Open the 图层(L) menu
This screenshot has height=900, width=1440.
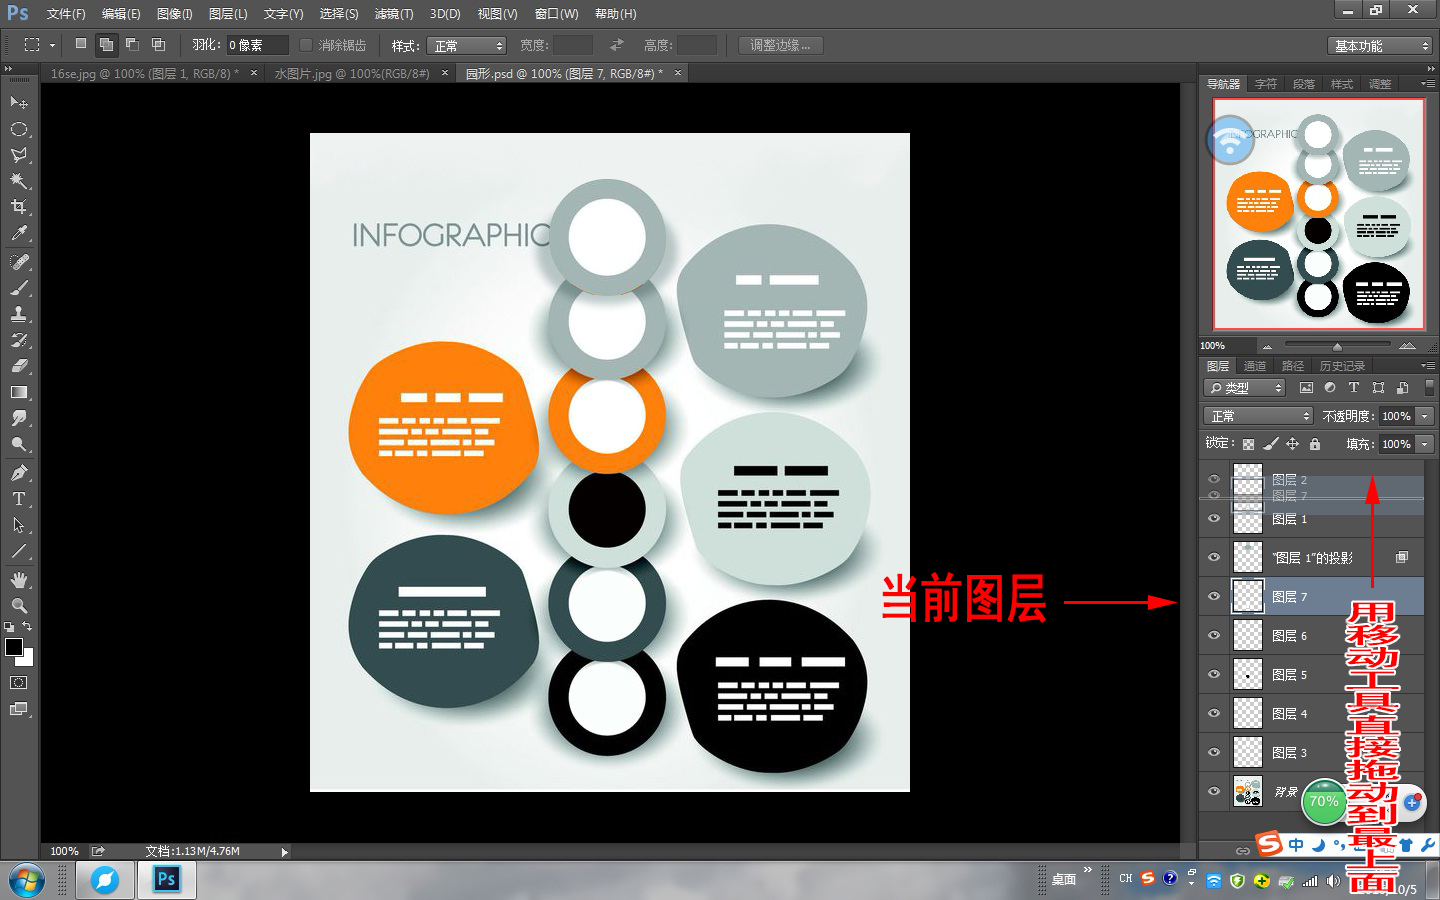coord(228,14)
